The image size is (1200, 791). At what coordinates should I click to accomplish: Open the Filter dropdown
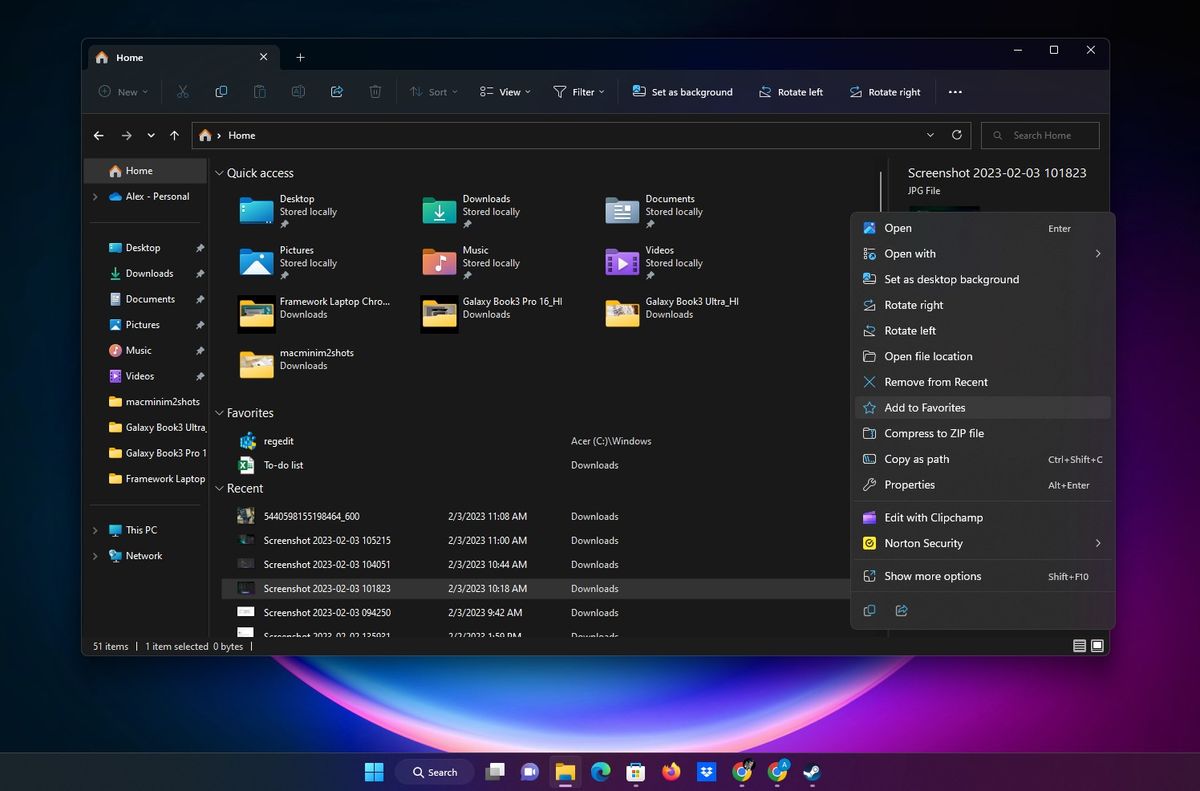point(578,91)
